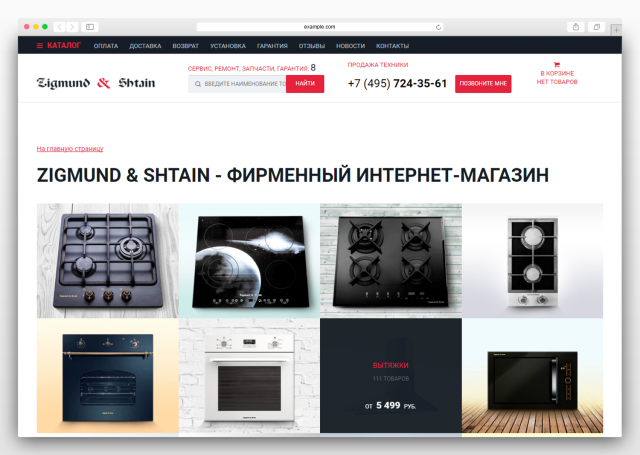This screenshot has height=455, width=640.
Task: Follow the На главную страницу link
Action: coord(70,149)
